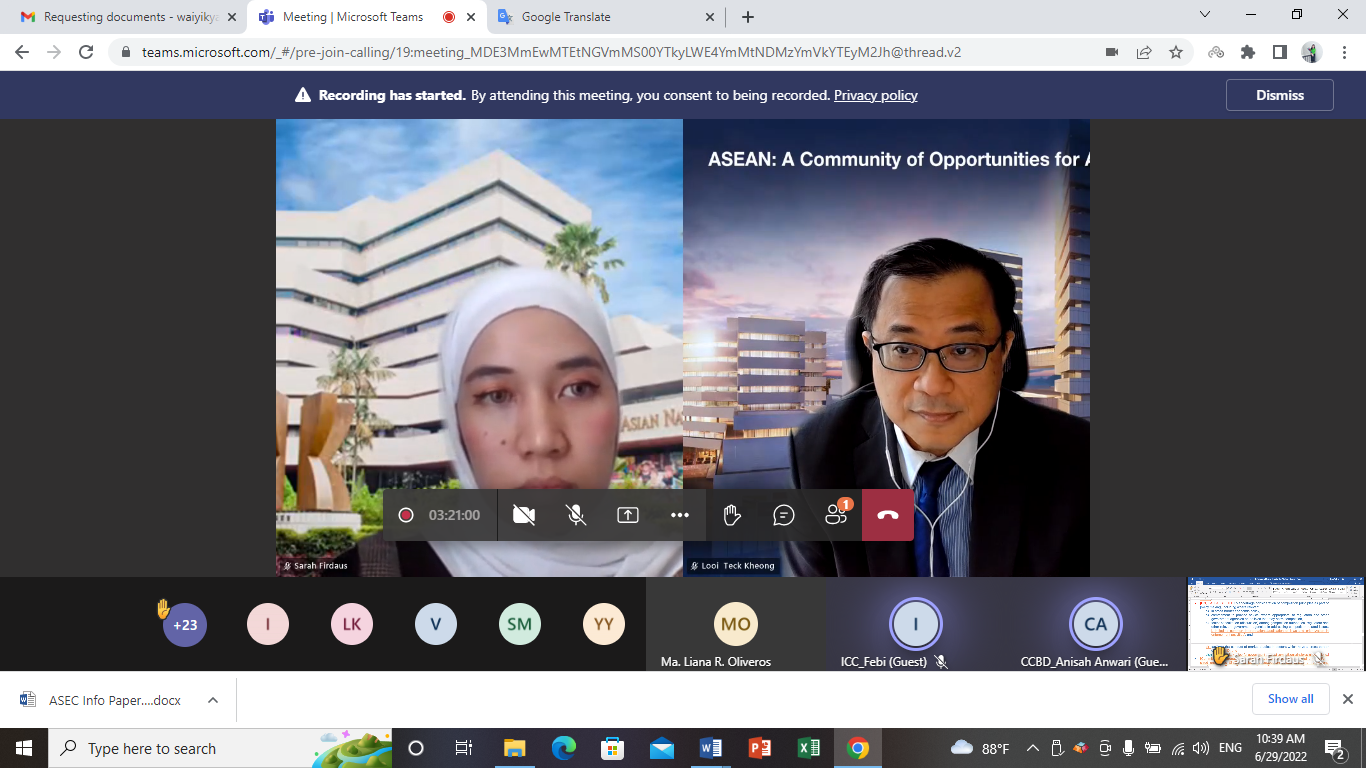Open Microsoft Word from the taskbar

pos(711,748)
